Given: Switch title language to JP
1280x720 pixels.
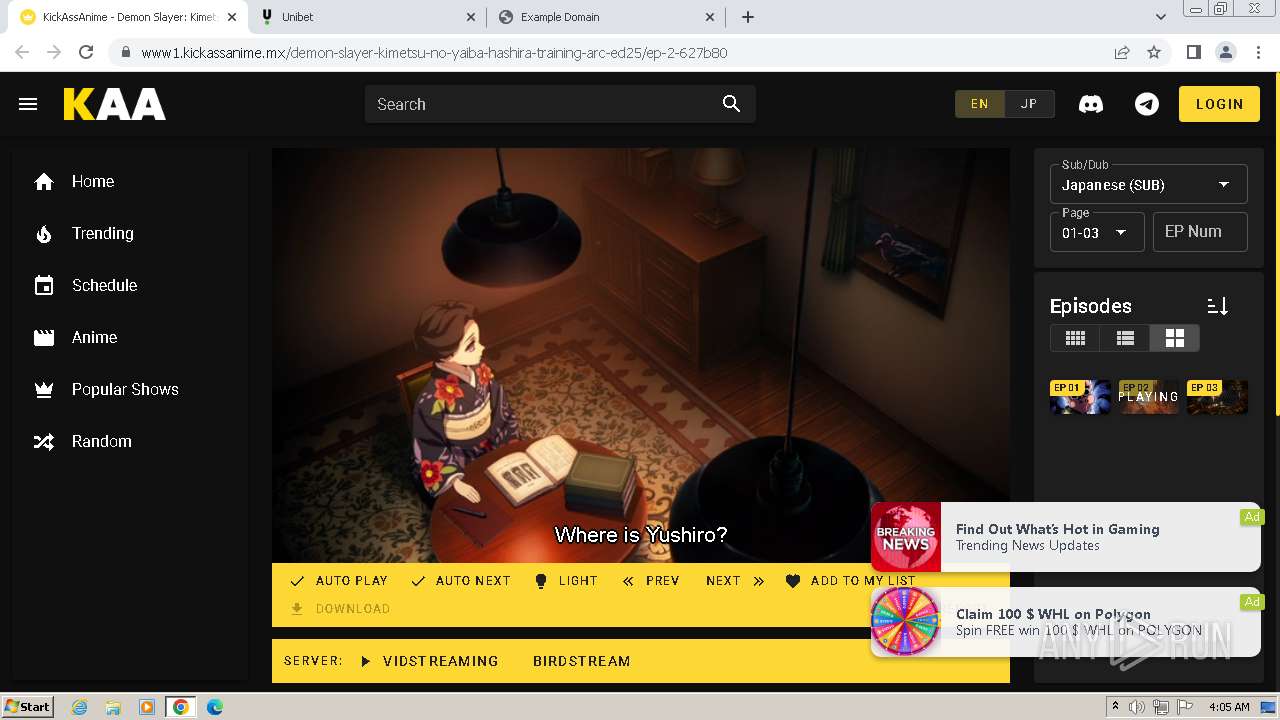Looking at the screenshot, I should pyautogui.click(x=1029, y=104).
